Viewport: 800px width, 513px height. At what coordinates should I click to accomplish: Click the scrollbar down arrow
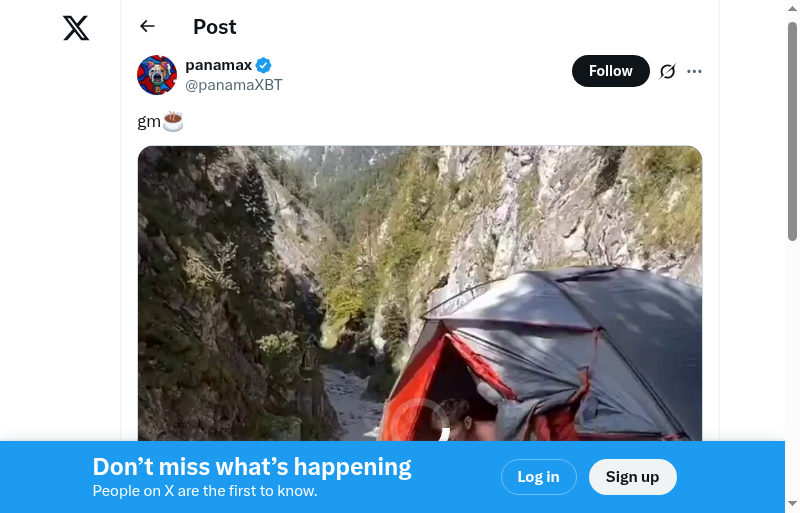[792, 503]
